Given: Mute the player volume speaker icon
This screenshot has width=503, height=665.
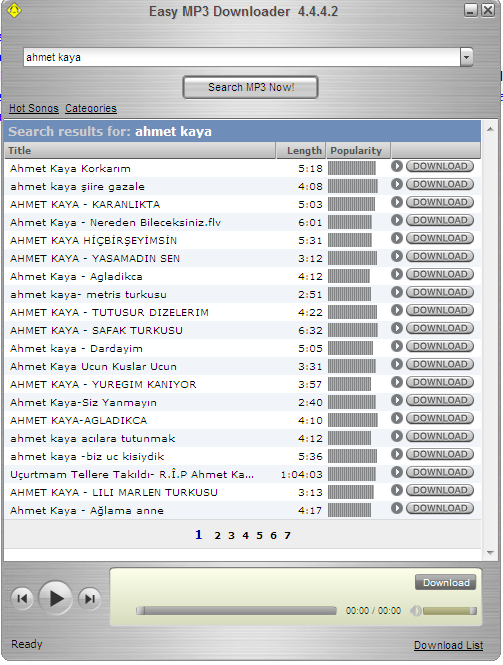Looking at the screenshot, I should click(416, 611).
